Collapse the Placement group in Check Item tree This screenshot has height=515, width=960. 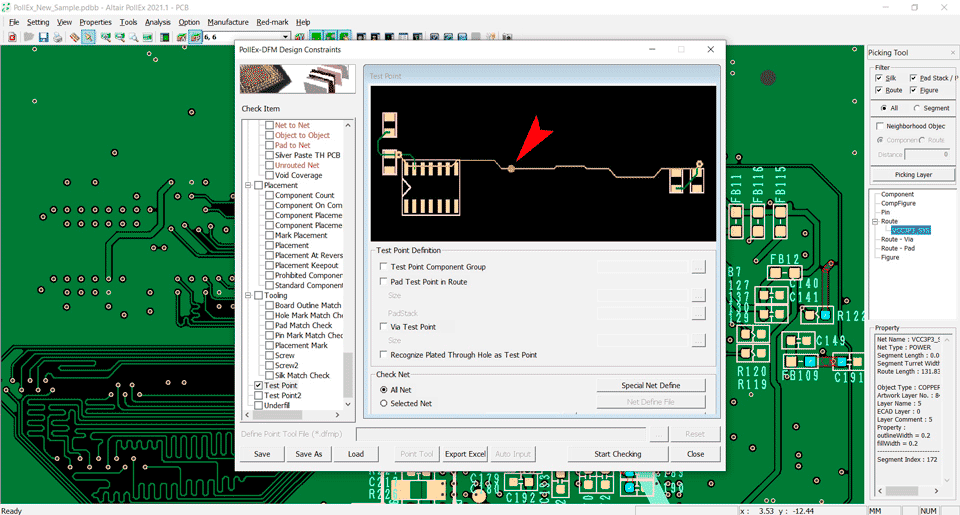(249, 185)
